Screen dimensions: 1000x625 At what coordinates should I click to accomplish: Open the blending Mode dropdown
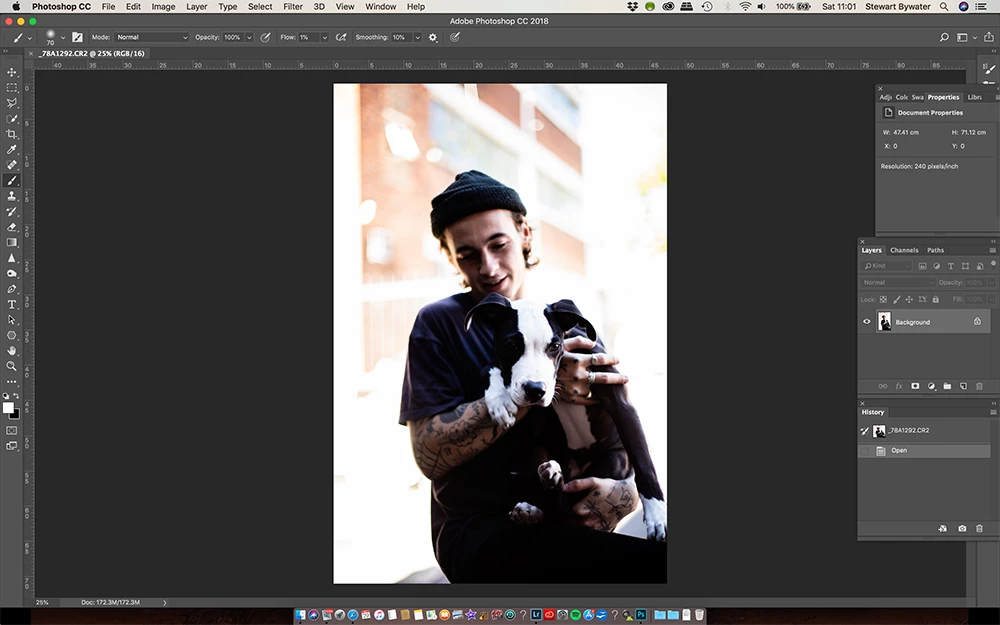click(152, 37)
